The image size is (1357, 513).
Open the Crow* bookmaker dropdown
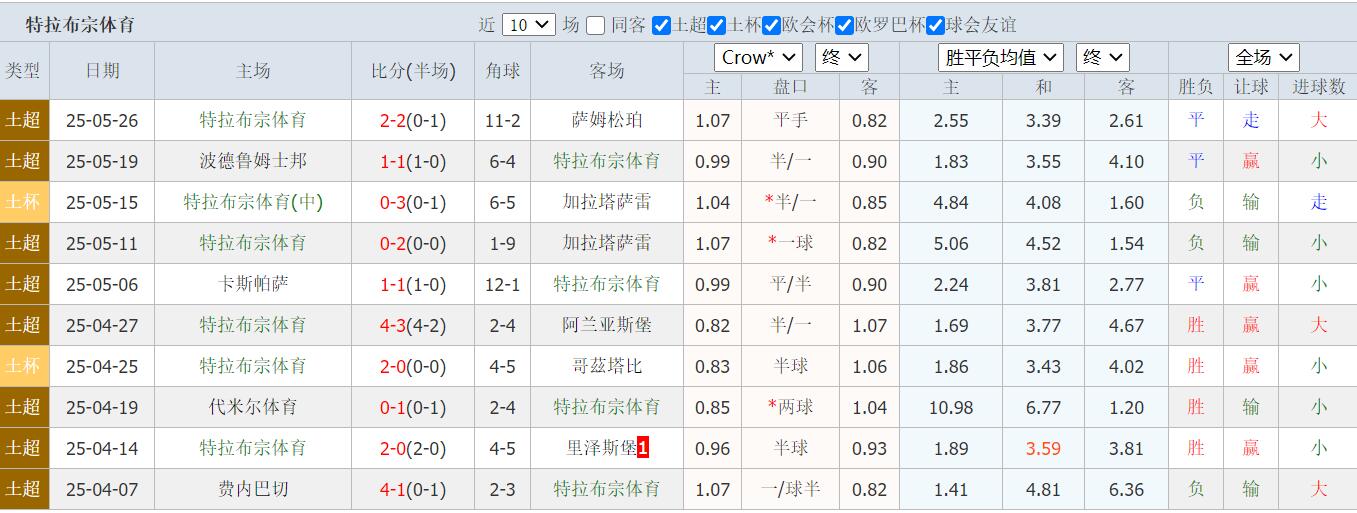pos(758,58)
